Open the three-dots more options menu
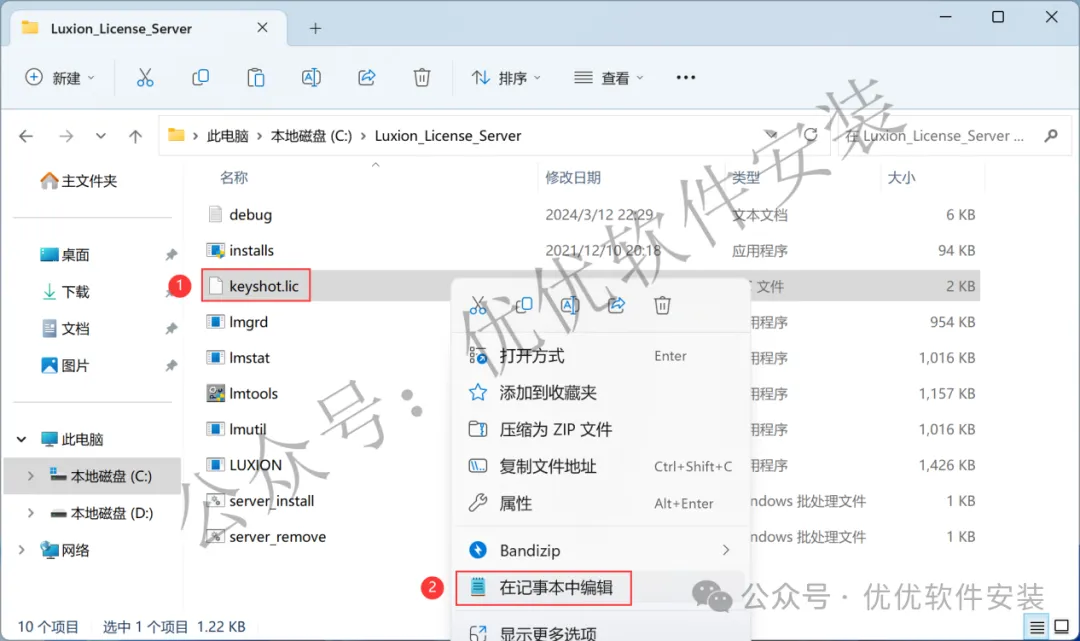 685,78
